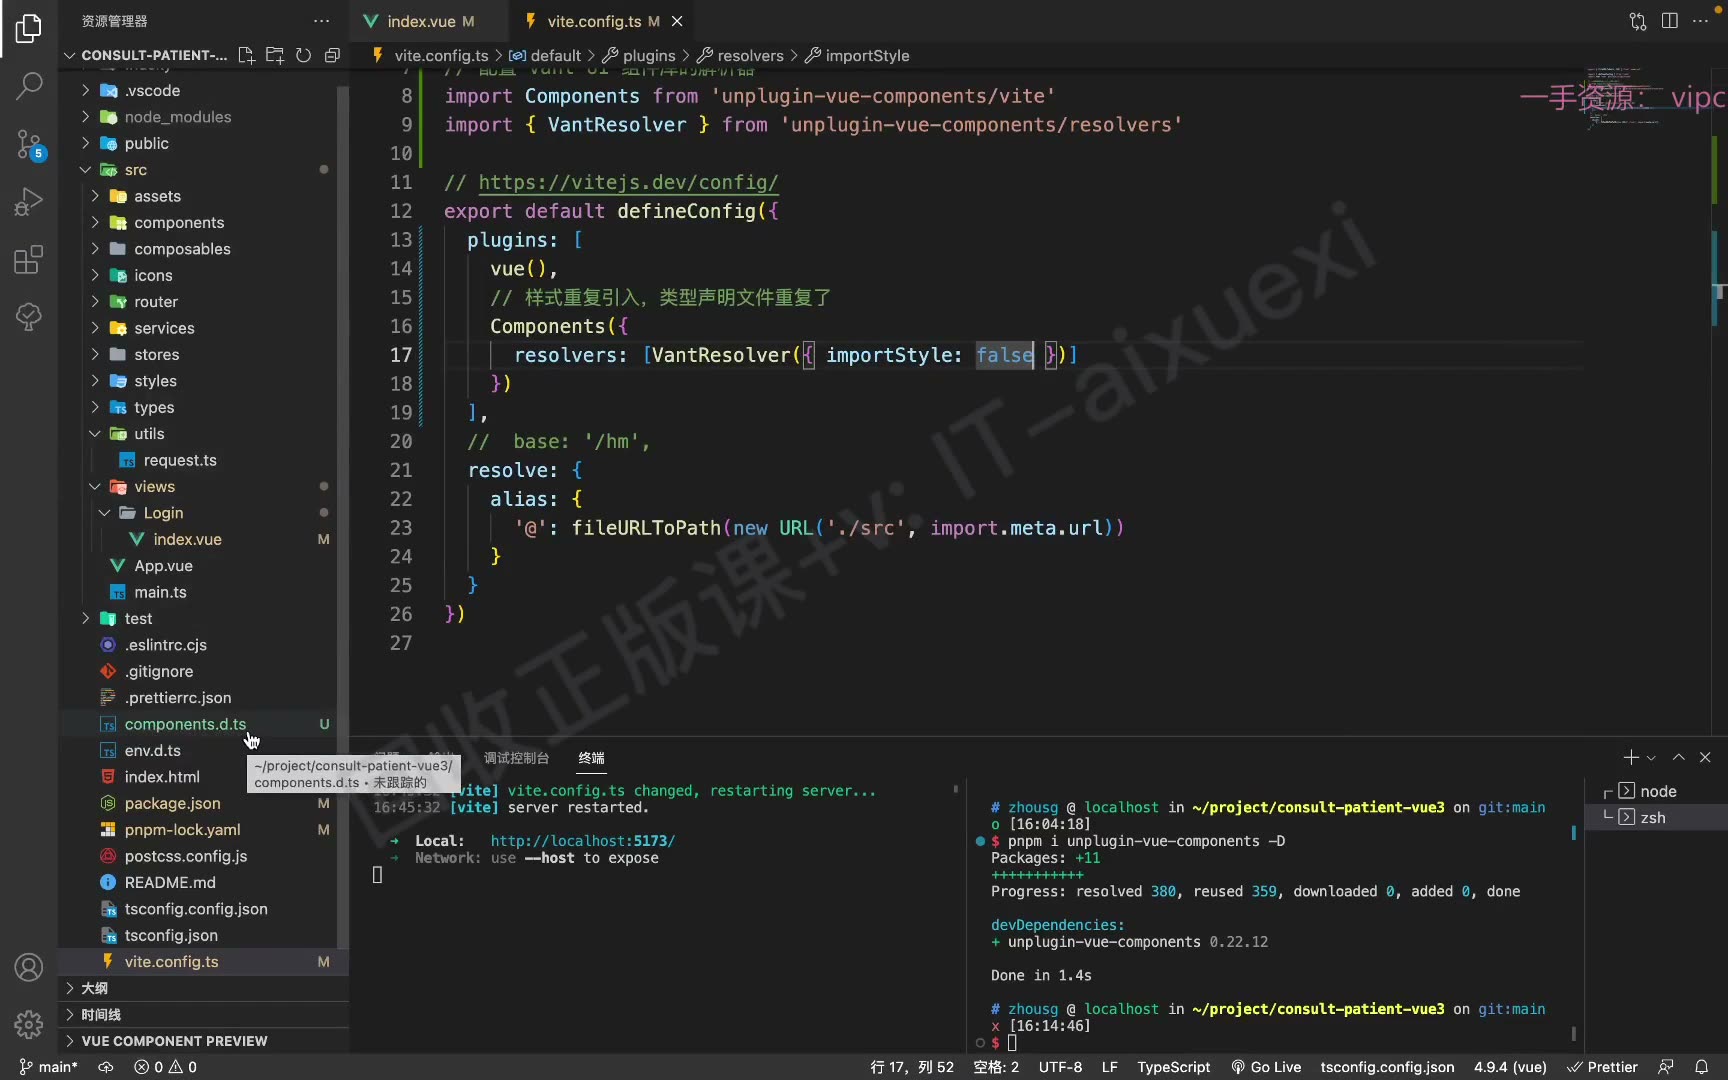Viewport: 1728px width, 1080px height.
Task: Maximize terminal panel with up chevron
Action: click(x=1678, y=757)
